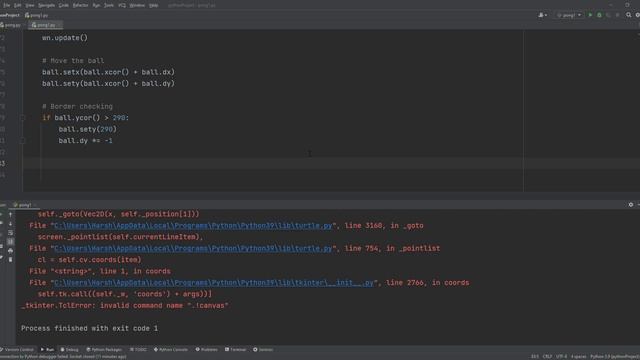Select the pong1.py editor tab
The image size is (640, 360).
click(x=44, y=25)
